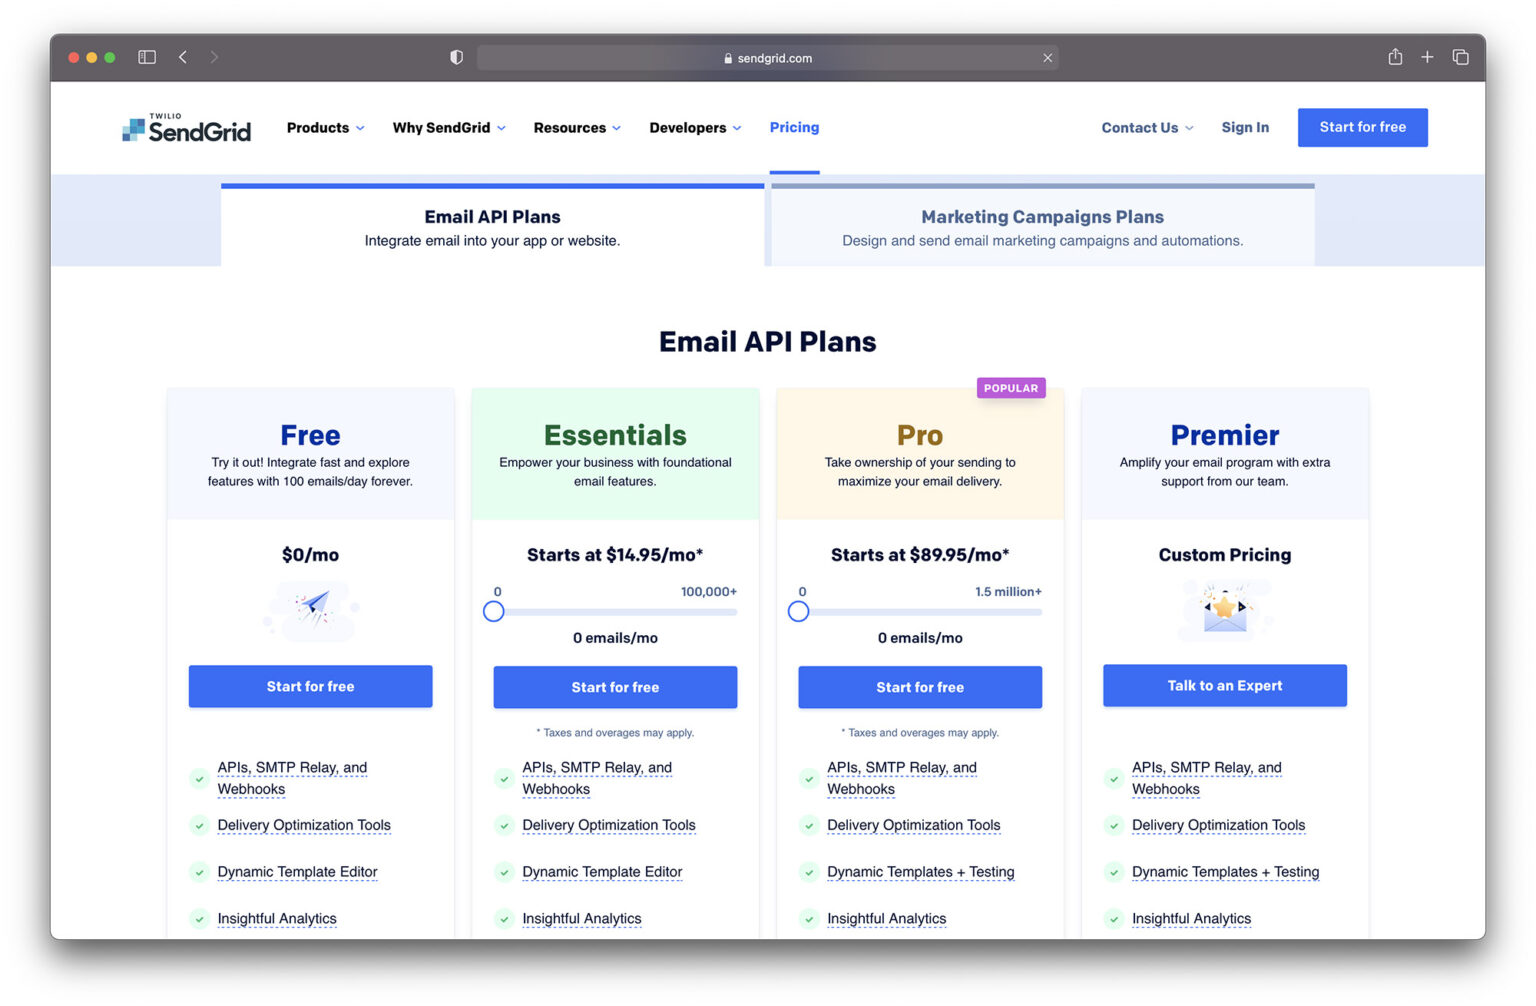This screenshot has height=1006, width=1536.
Task: Navigate back with the browser back arrow
Action: click(x=183, y=57)
